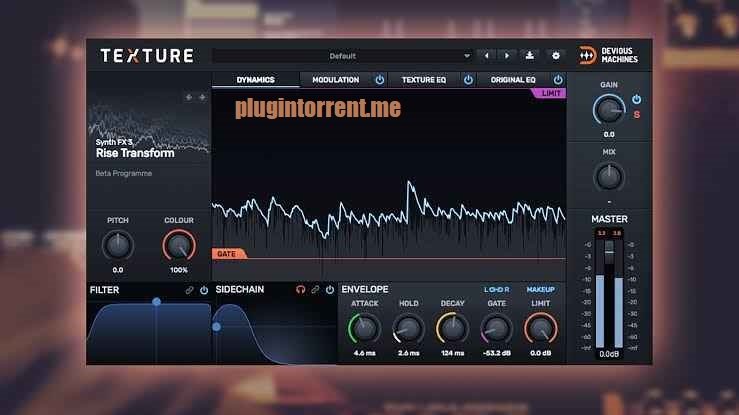This screenshot has height=415, width=739.
Task: Select previous texture source arrow
Action: click(189, 98)
